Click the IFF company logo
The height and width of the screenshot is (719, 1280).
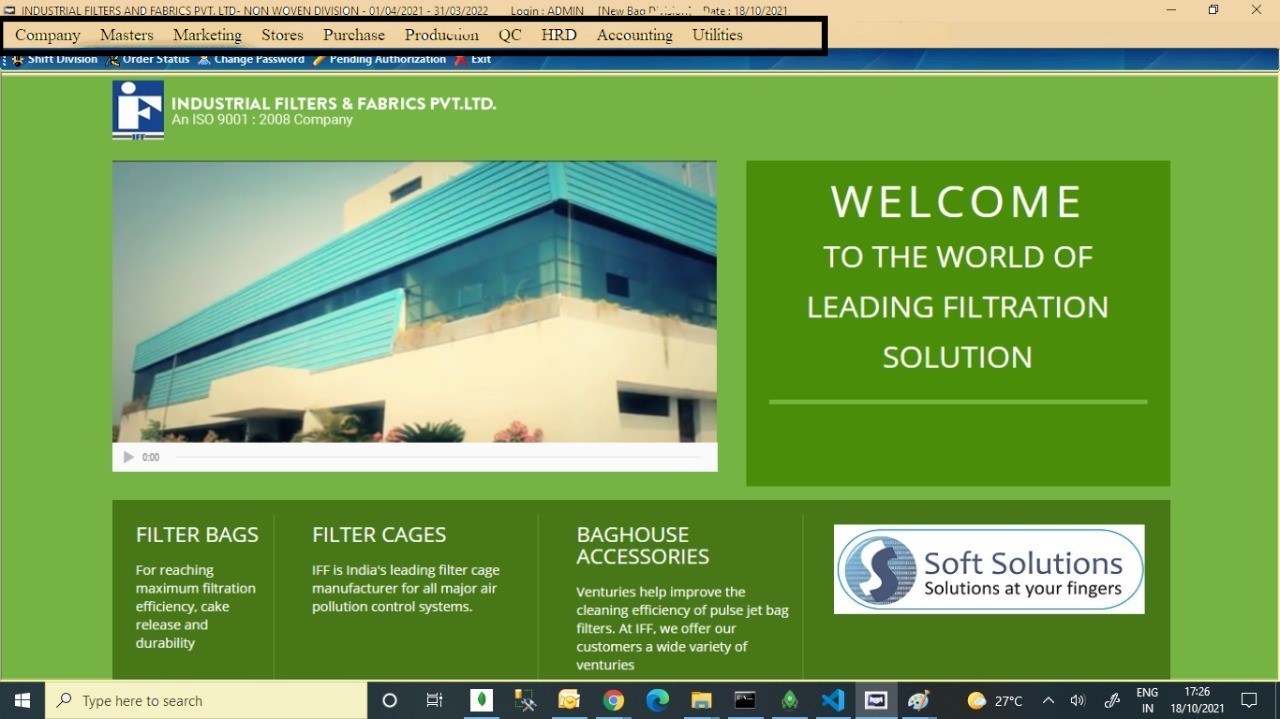[138, 110]
